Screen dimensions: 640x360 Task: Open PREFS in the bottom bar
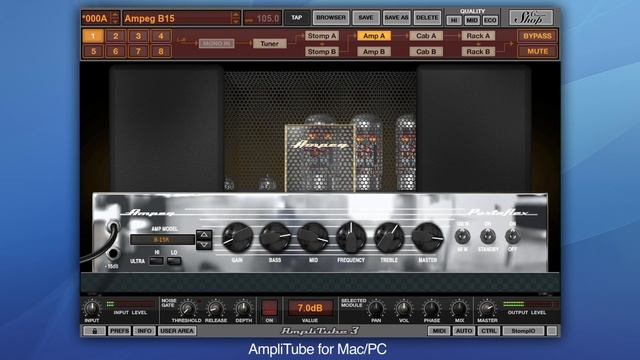point(119,331)
